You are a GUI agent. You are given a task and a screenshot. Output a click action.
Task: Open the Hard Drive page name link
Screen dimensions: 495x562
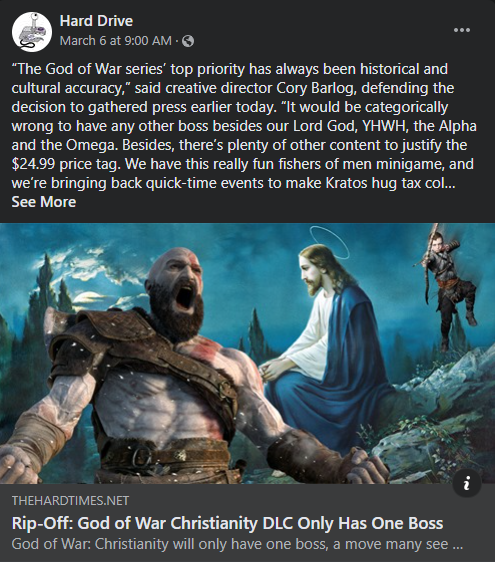tap(96, 21)
